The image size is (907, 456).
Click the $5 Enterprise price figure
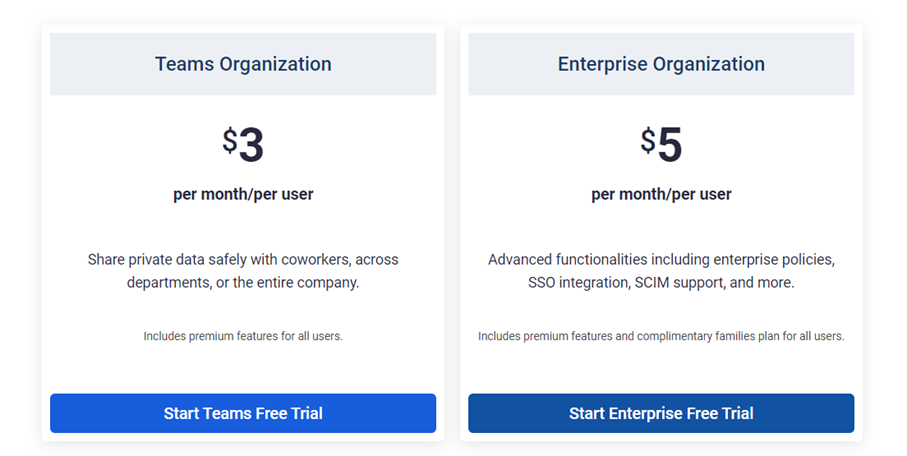pyautogui.click(x=661, y=145)
